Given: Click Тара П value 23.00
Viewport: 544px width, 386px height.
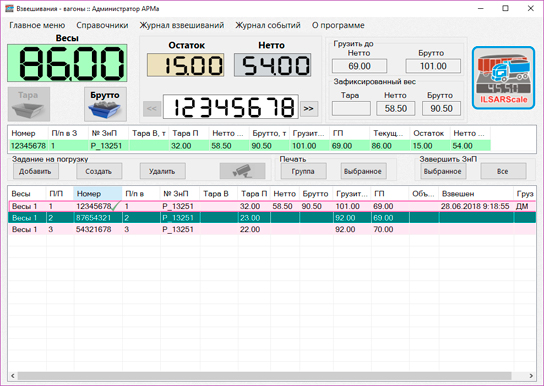Looking at the screenshot, I should [x=250, y=218].
